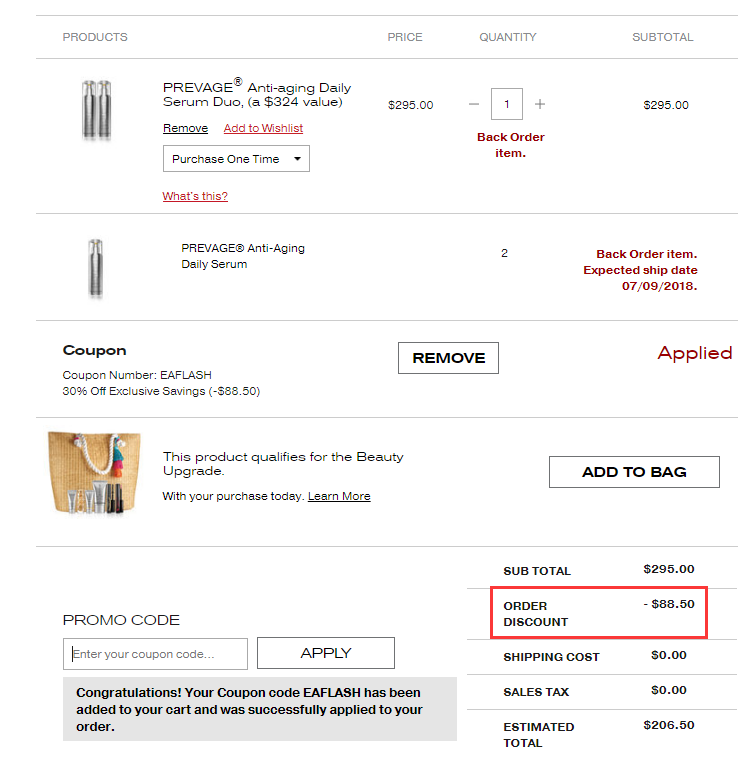This screenshot has height=767, width=756.
Task: View the single Anti-Aging Daily Serum image
Action: [x=96, y=268]
